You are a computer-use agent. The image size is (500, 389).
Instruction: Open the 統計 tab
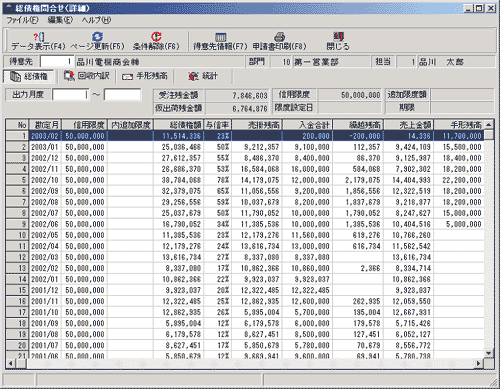pos(203,76)
